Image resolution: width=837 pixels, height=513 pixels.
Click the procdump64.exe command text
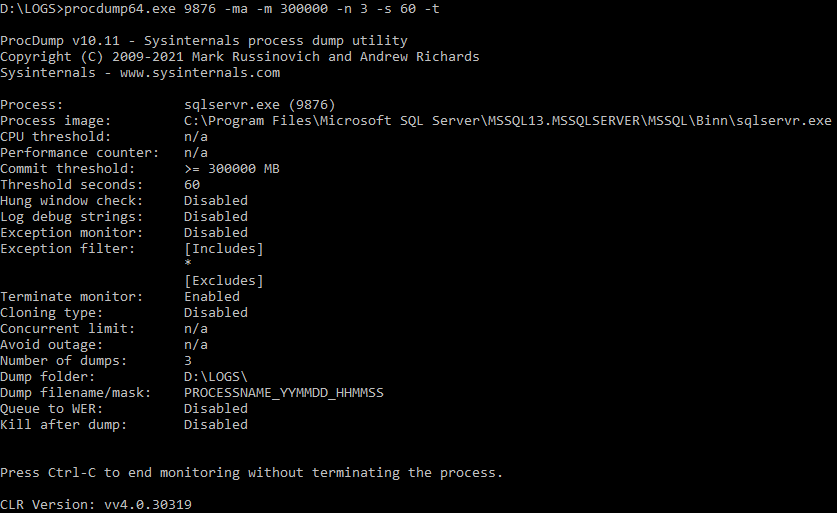coord(252,9)
